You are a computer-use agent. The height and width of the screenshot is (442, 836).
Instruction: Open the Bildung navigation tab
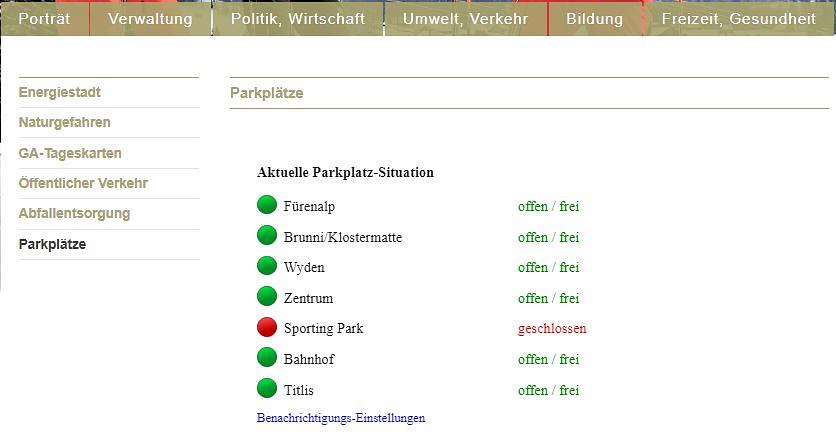point(594,19)
